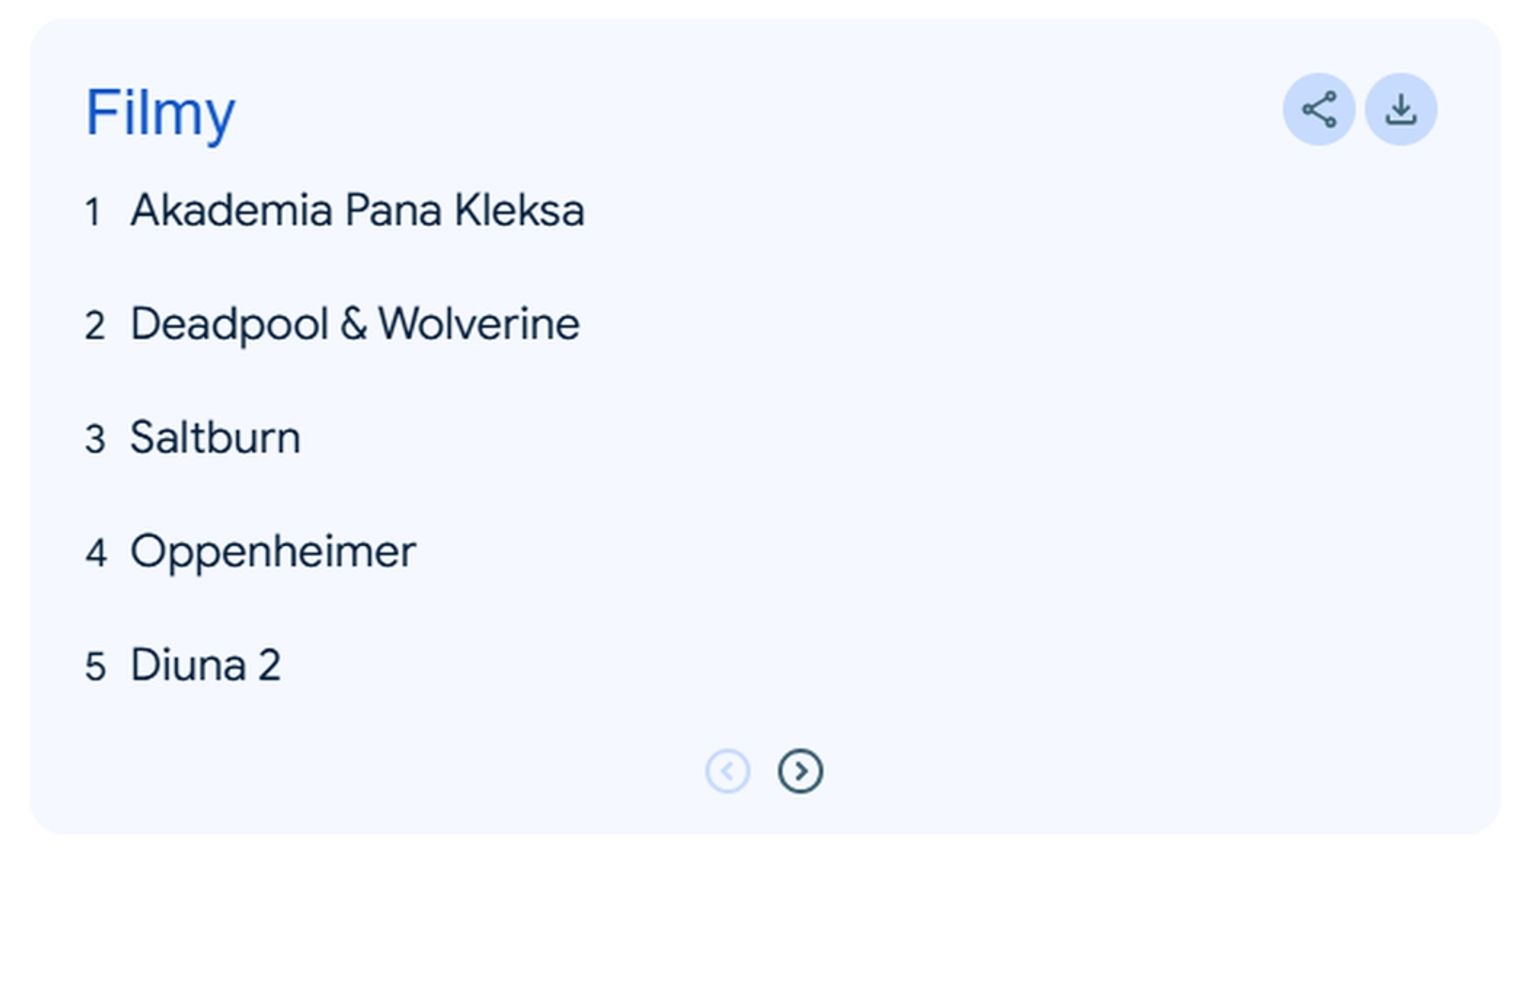Select the Deadpool & Wolverine entry
1530x982 pixels.
coord(354,324)
